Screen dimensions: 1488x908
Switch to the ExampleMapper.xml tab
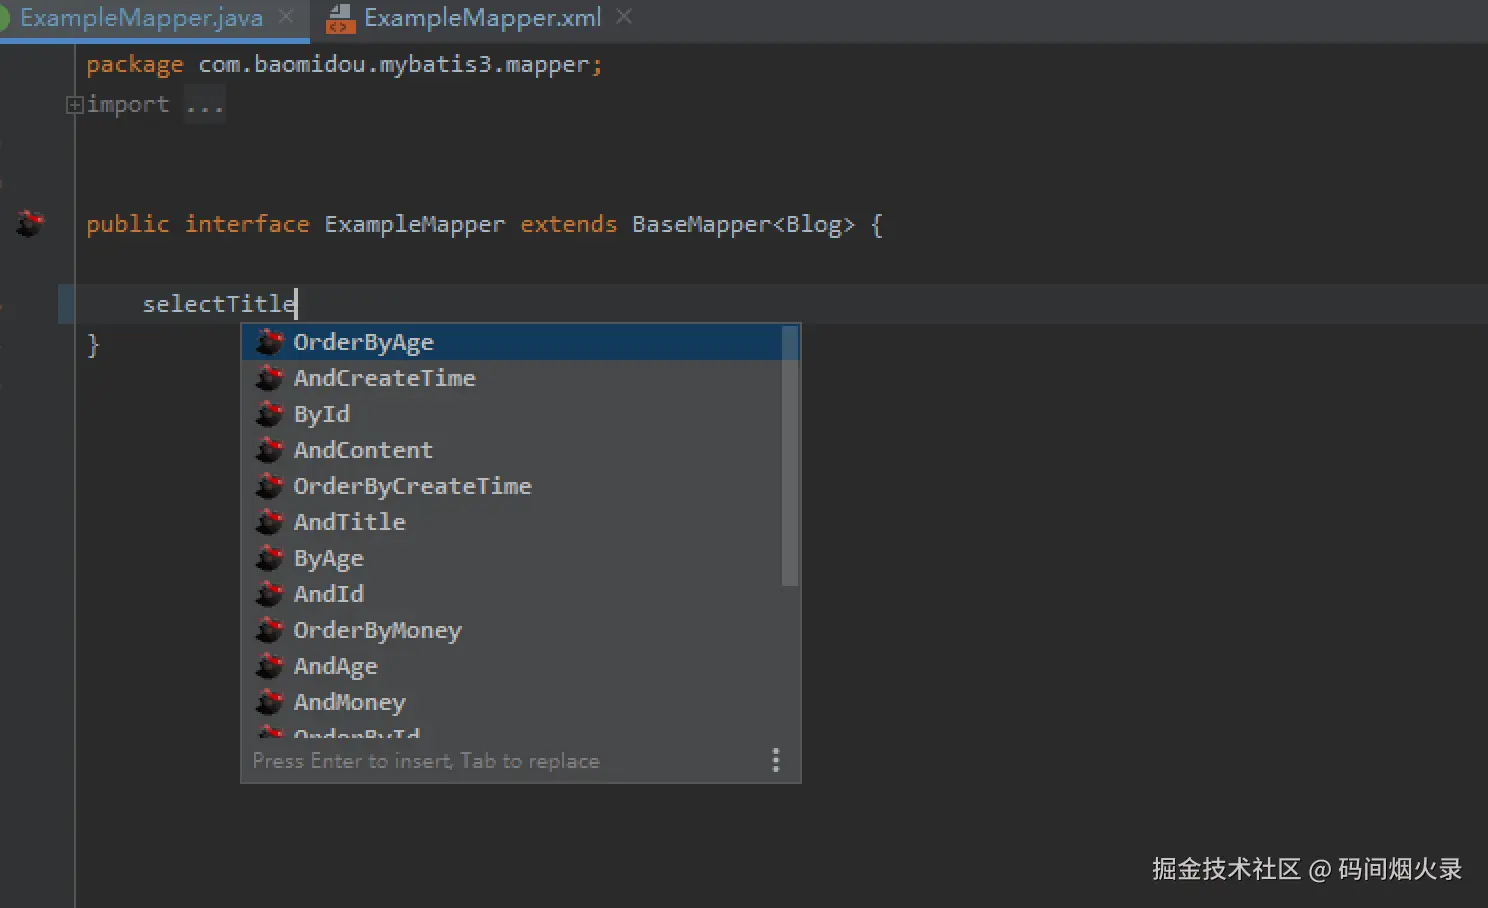point(482,18)
